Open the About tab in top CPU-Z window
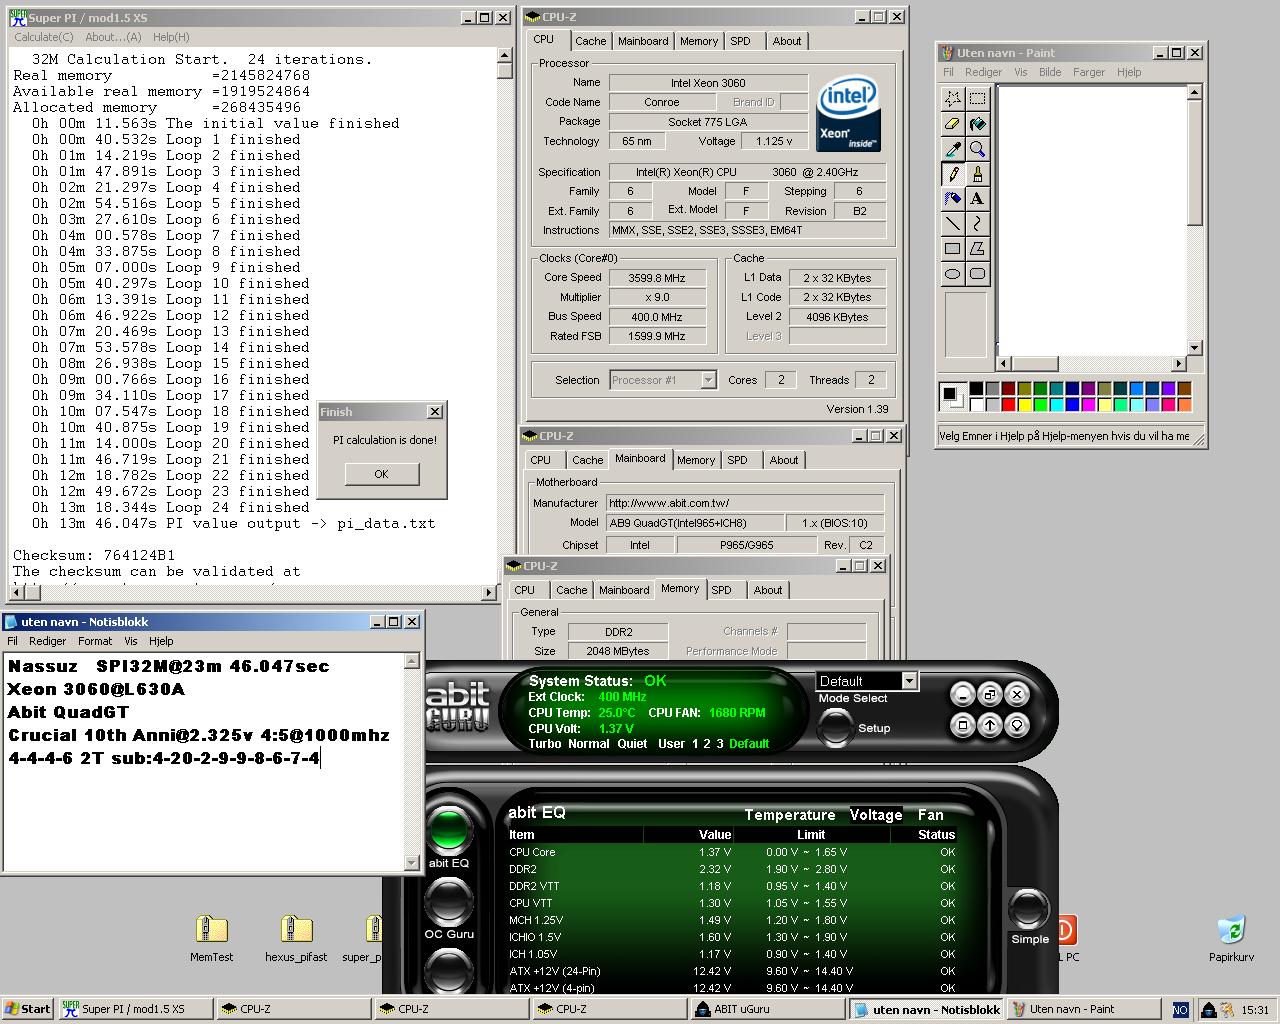The width and height of the screenshot is (1280, 1024). coord(787,41)
